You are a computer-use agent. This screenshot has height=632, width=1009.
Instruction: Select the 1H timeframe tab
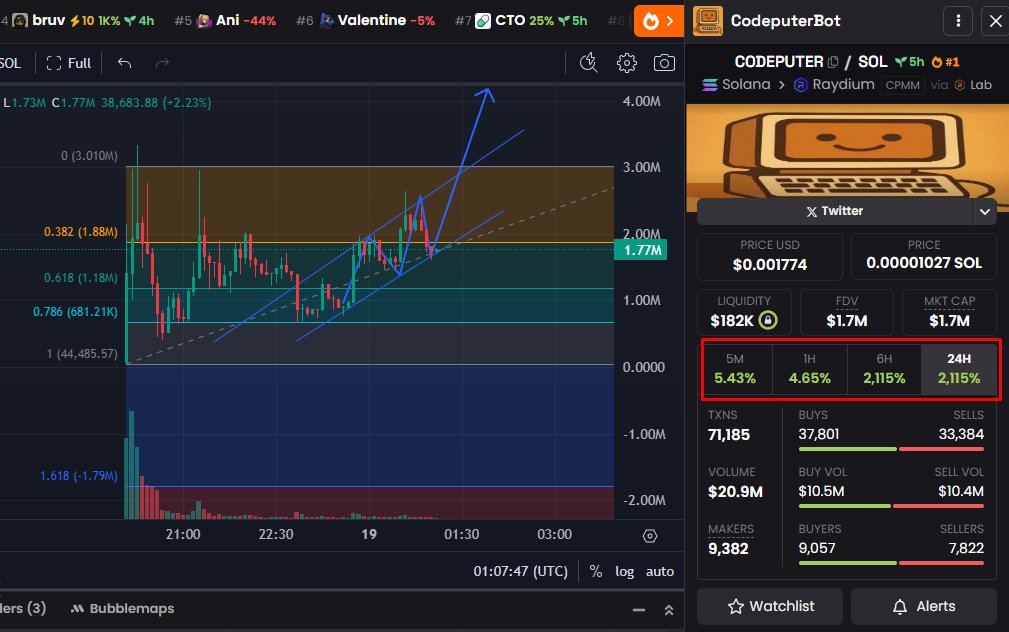810,369
